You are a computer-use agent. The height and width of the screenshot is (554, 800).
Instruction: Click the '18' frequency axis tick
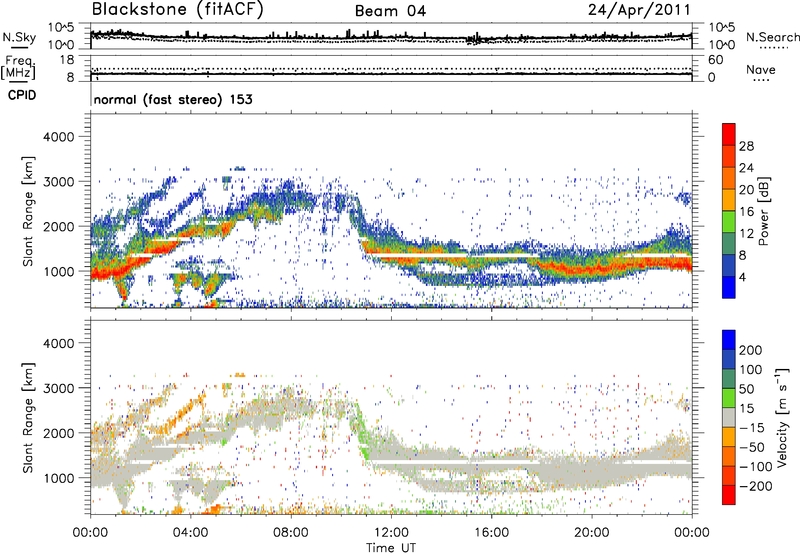[x=67, y=60]
